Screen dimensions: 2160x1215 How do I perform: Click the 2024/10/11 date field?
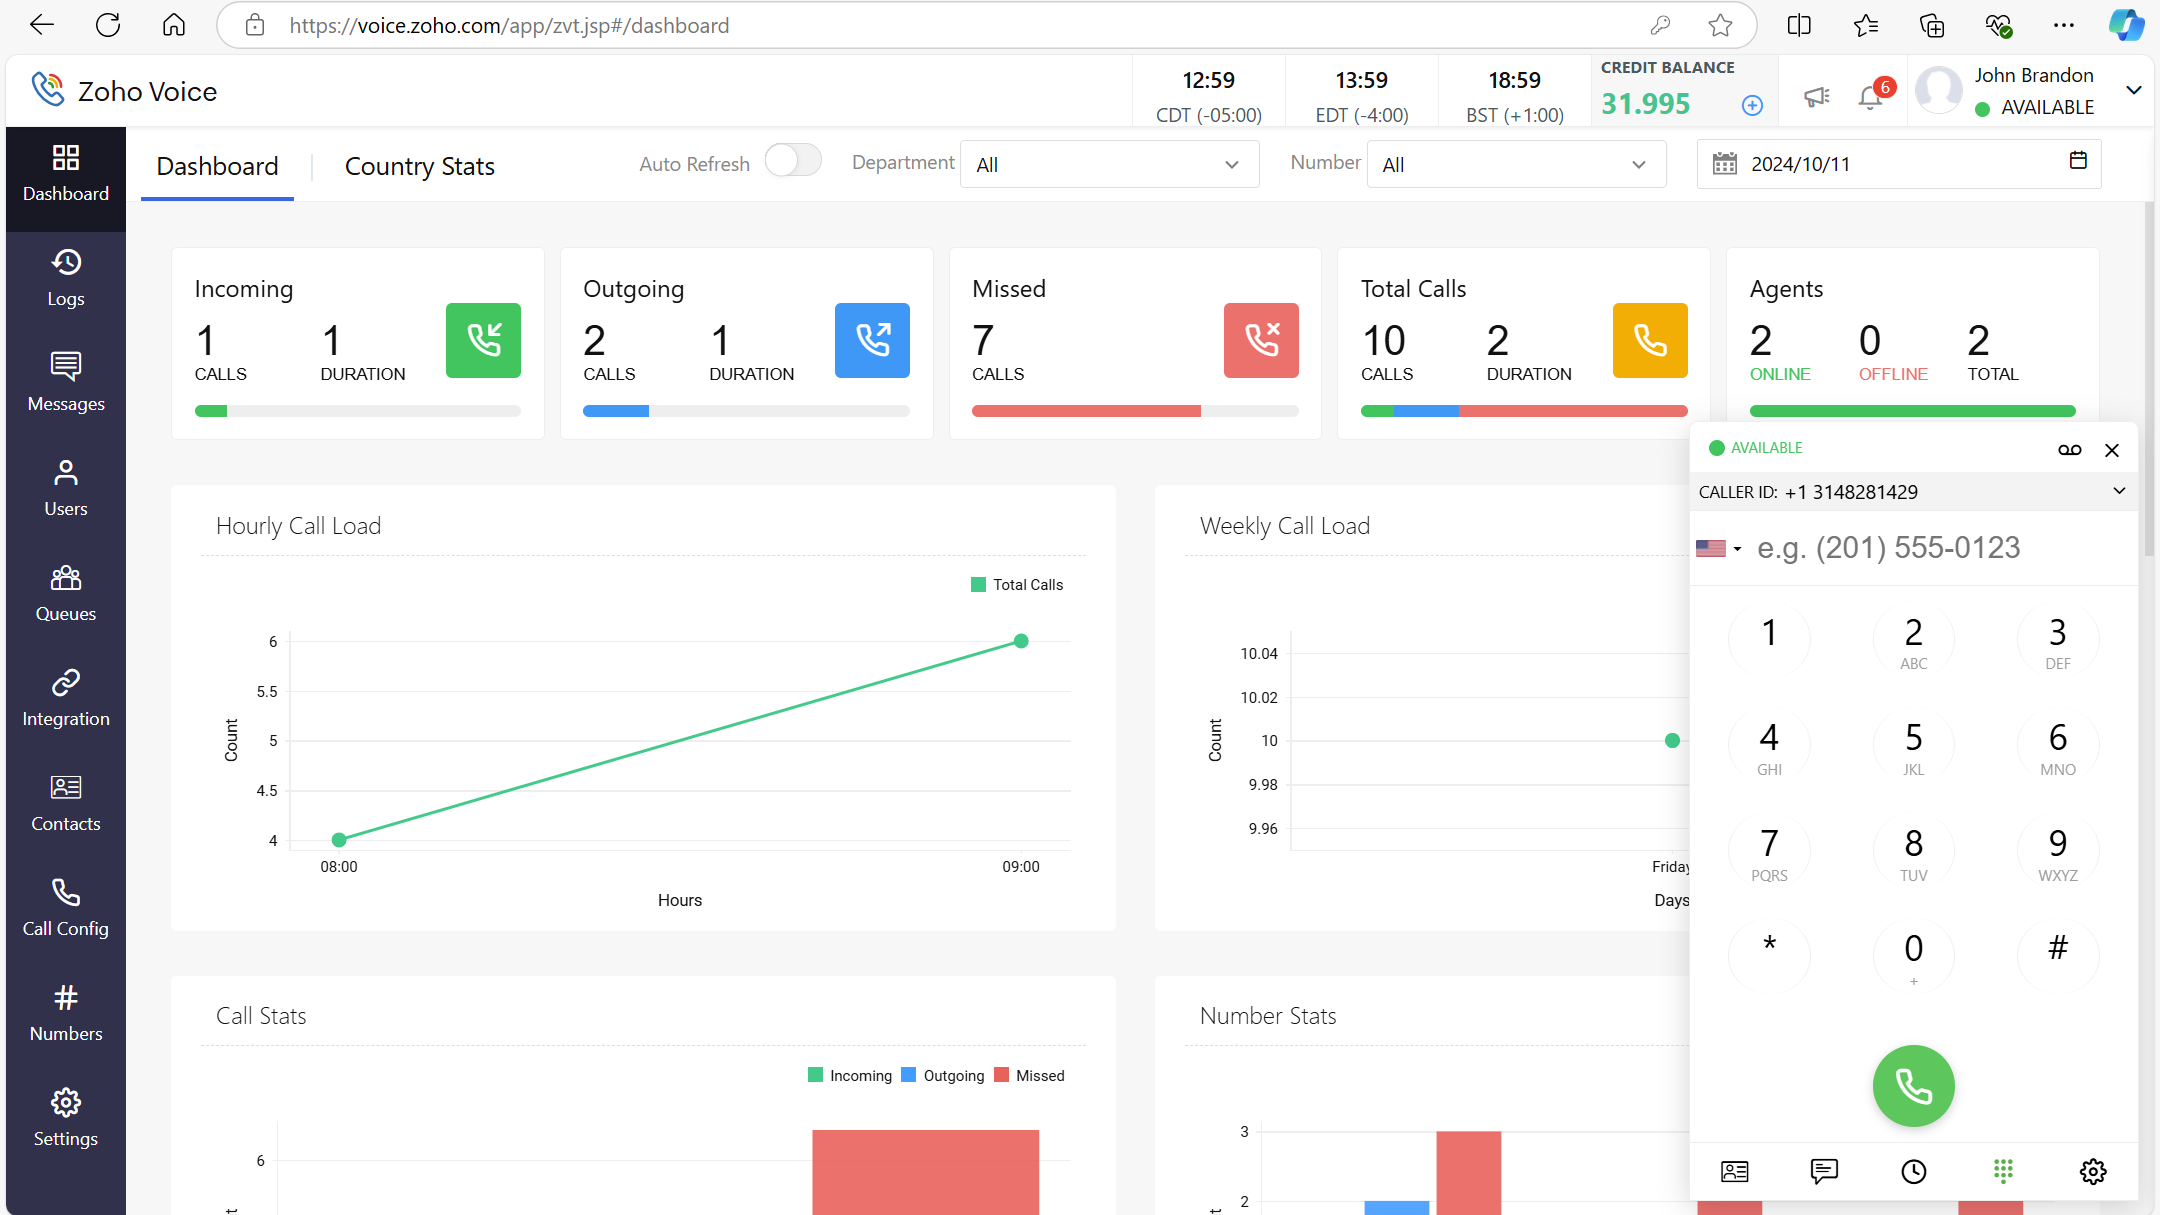click(x=1898, y=164)
